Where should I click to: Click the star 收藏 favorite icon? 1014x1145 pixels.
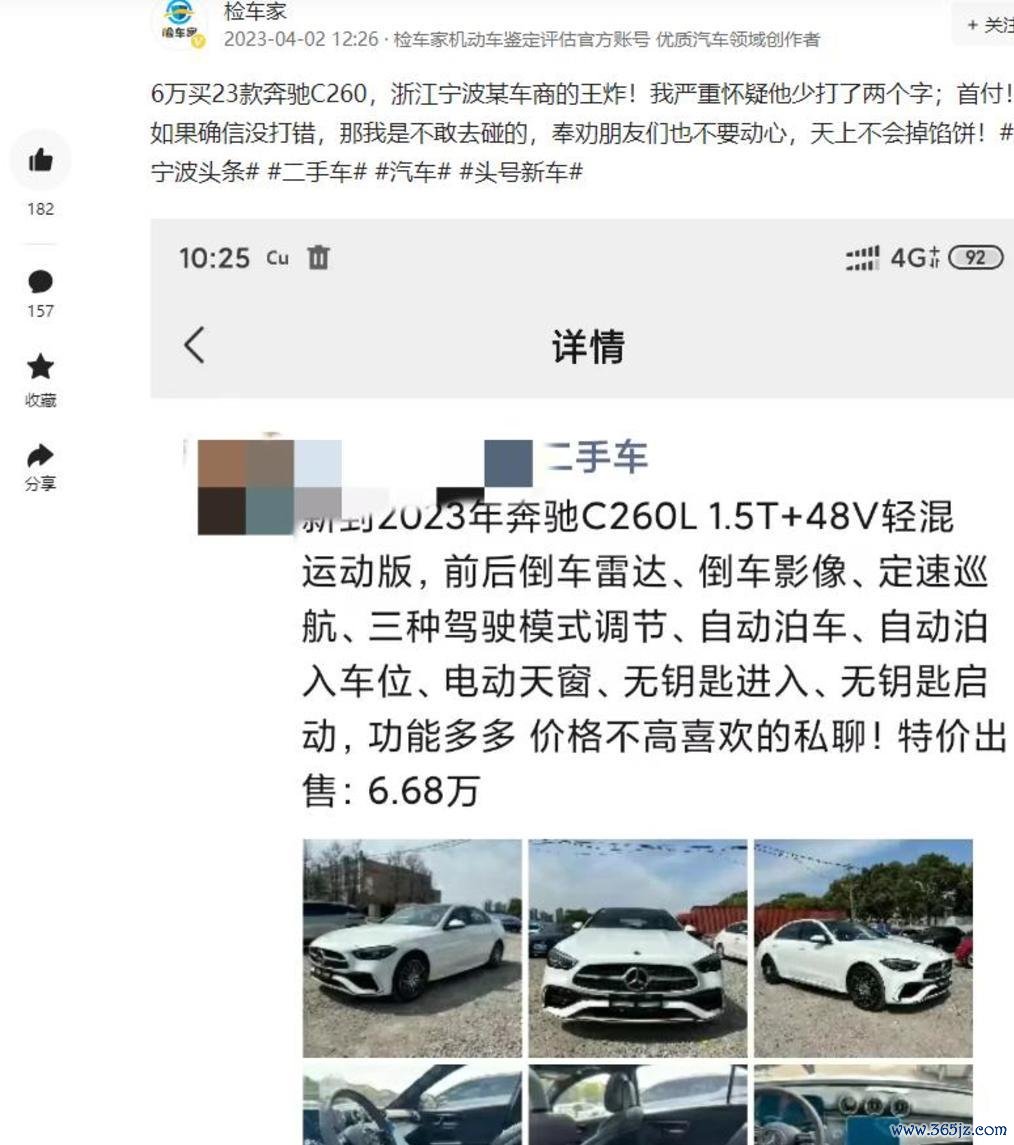coord(40,367)
